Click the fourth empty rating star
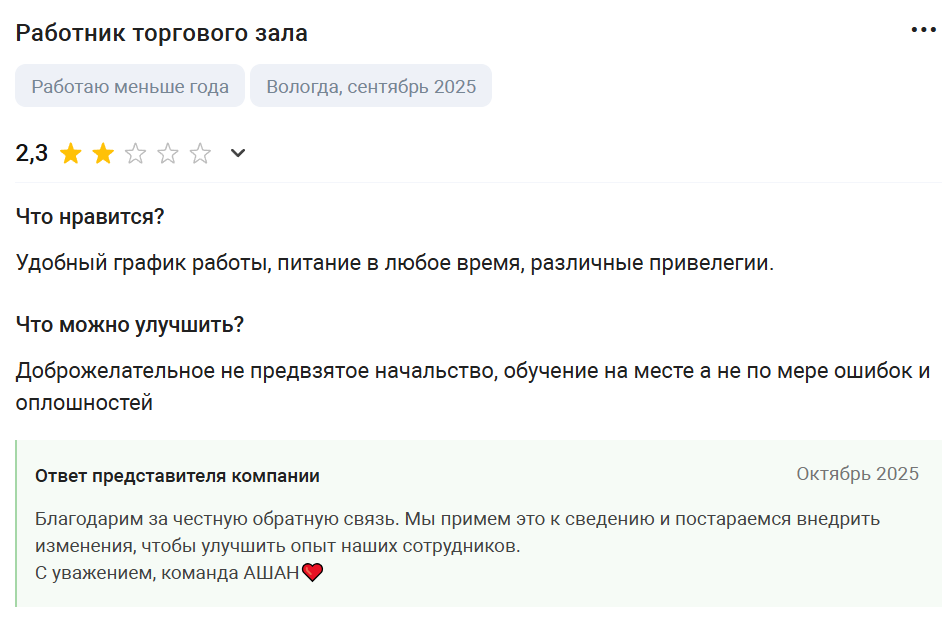Image resolution: width=951 pixels, height=623 pixels. tap(168, 154)
